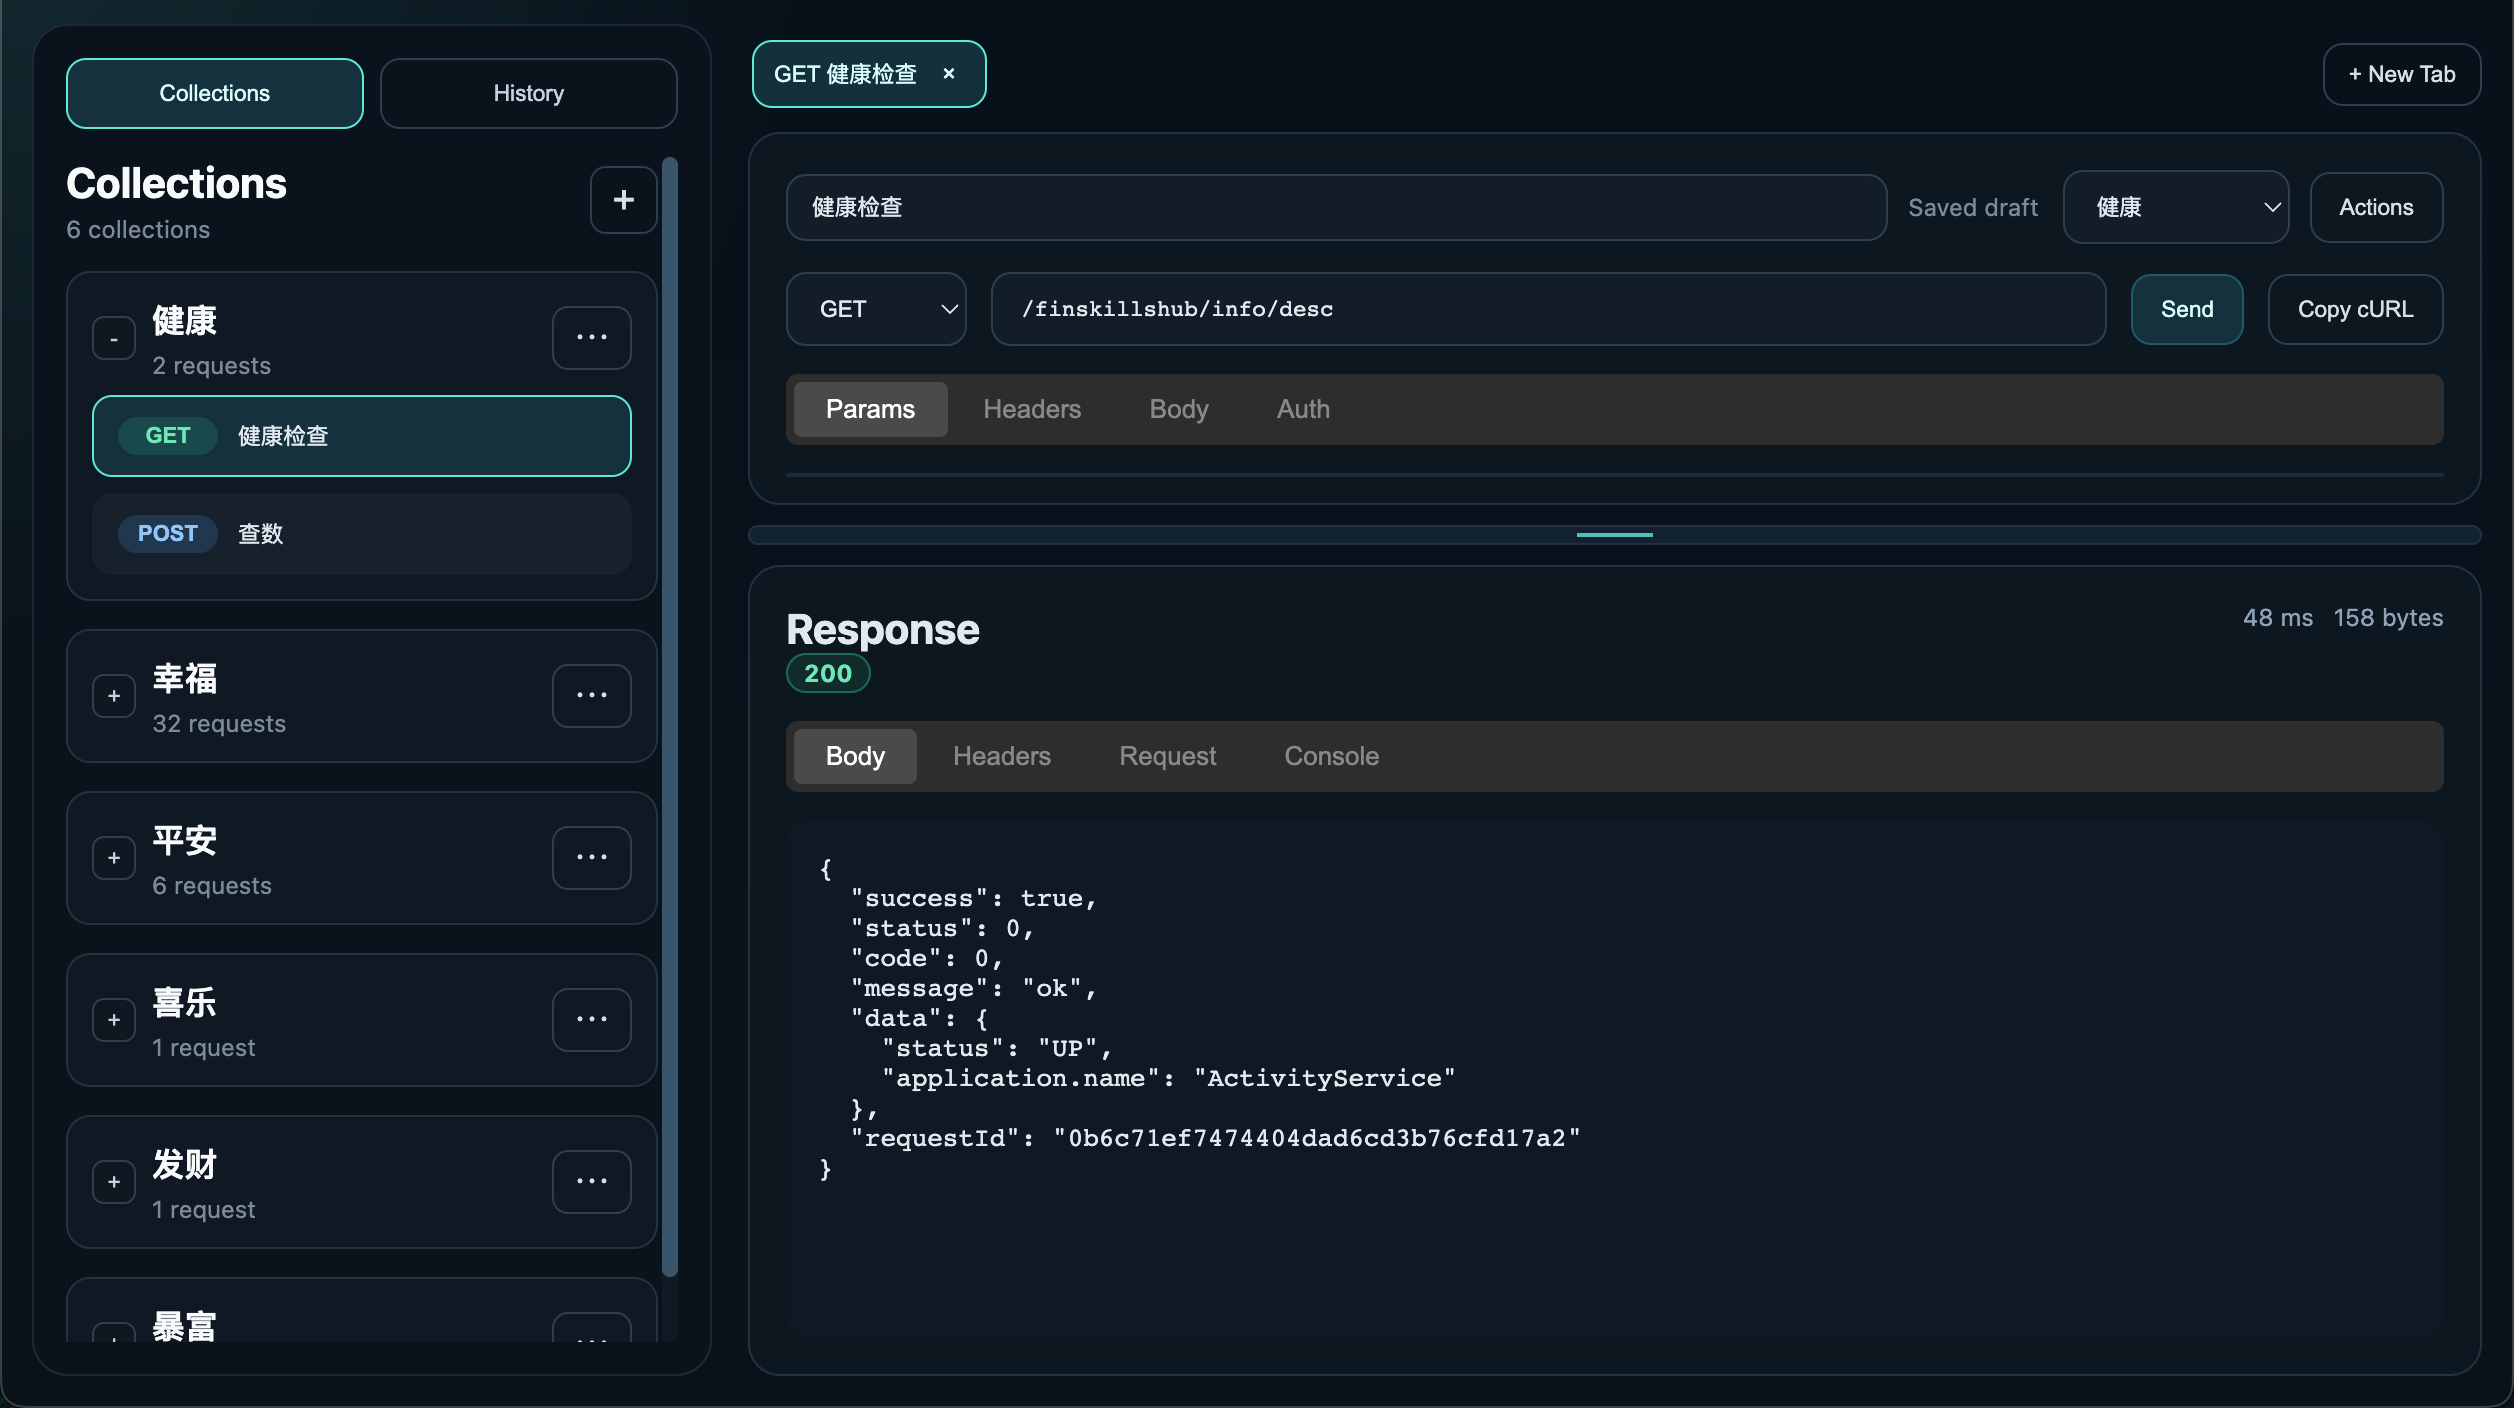The width and height of the screenshot is (2514, 1408).
Task: Click the Send button
Action: point(2186,309)
